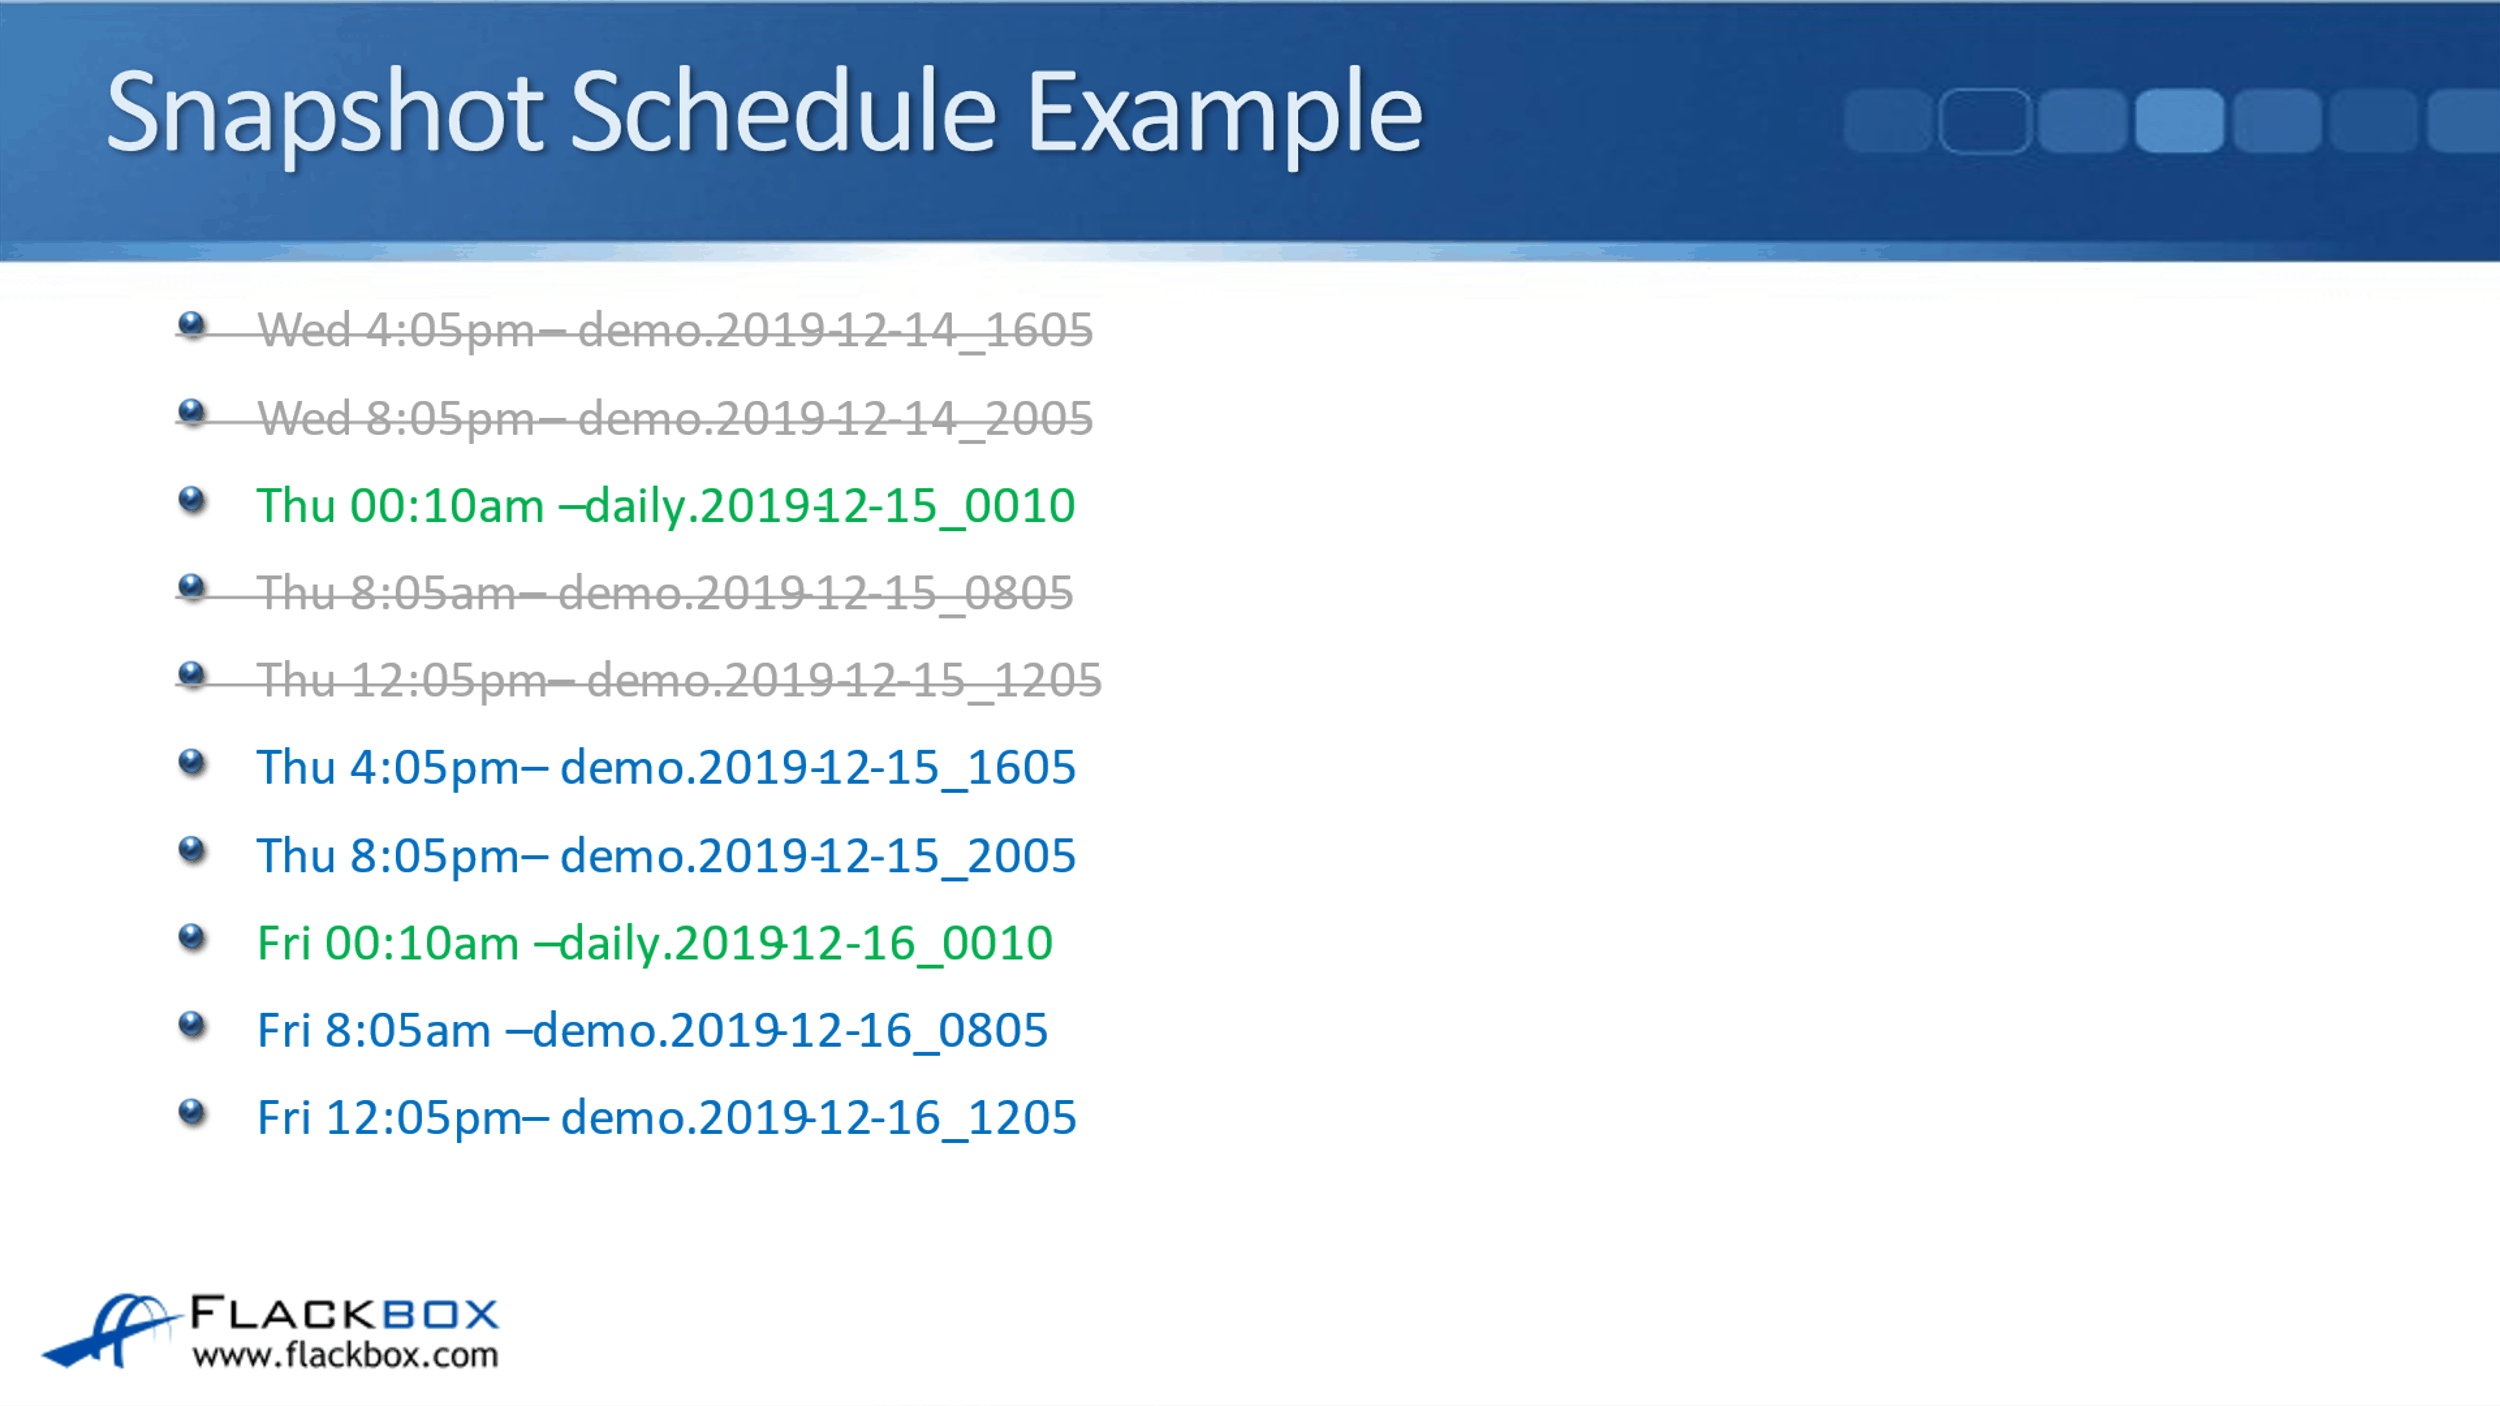Click the brightest light-blue square in header
Screen dimensions: 2500x1406
click(2180, 121)
